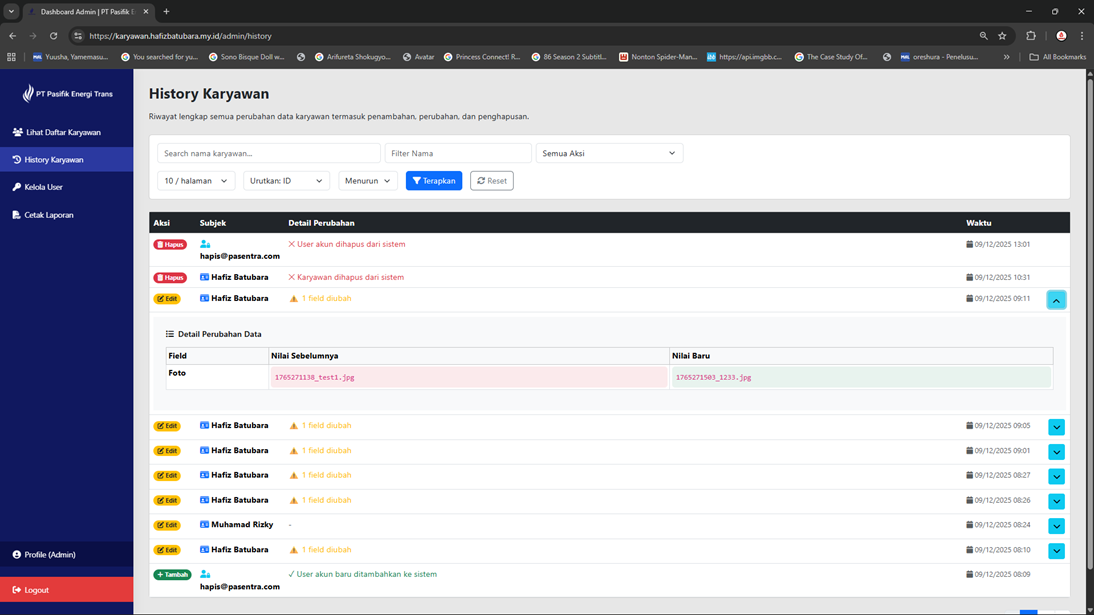Open the Menurun sort order dropdown
Viewport: 1094px width, 615px height.
(x=368, y=181)
